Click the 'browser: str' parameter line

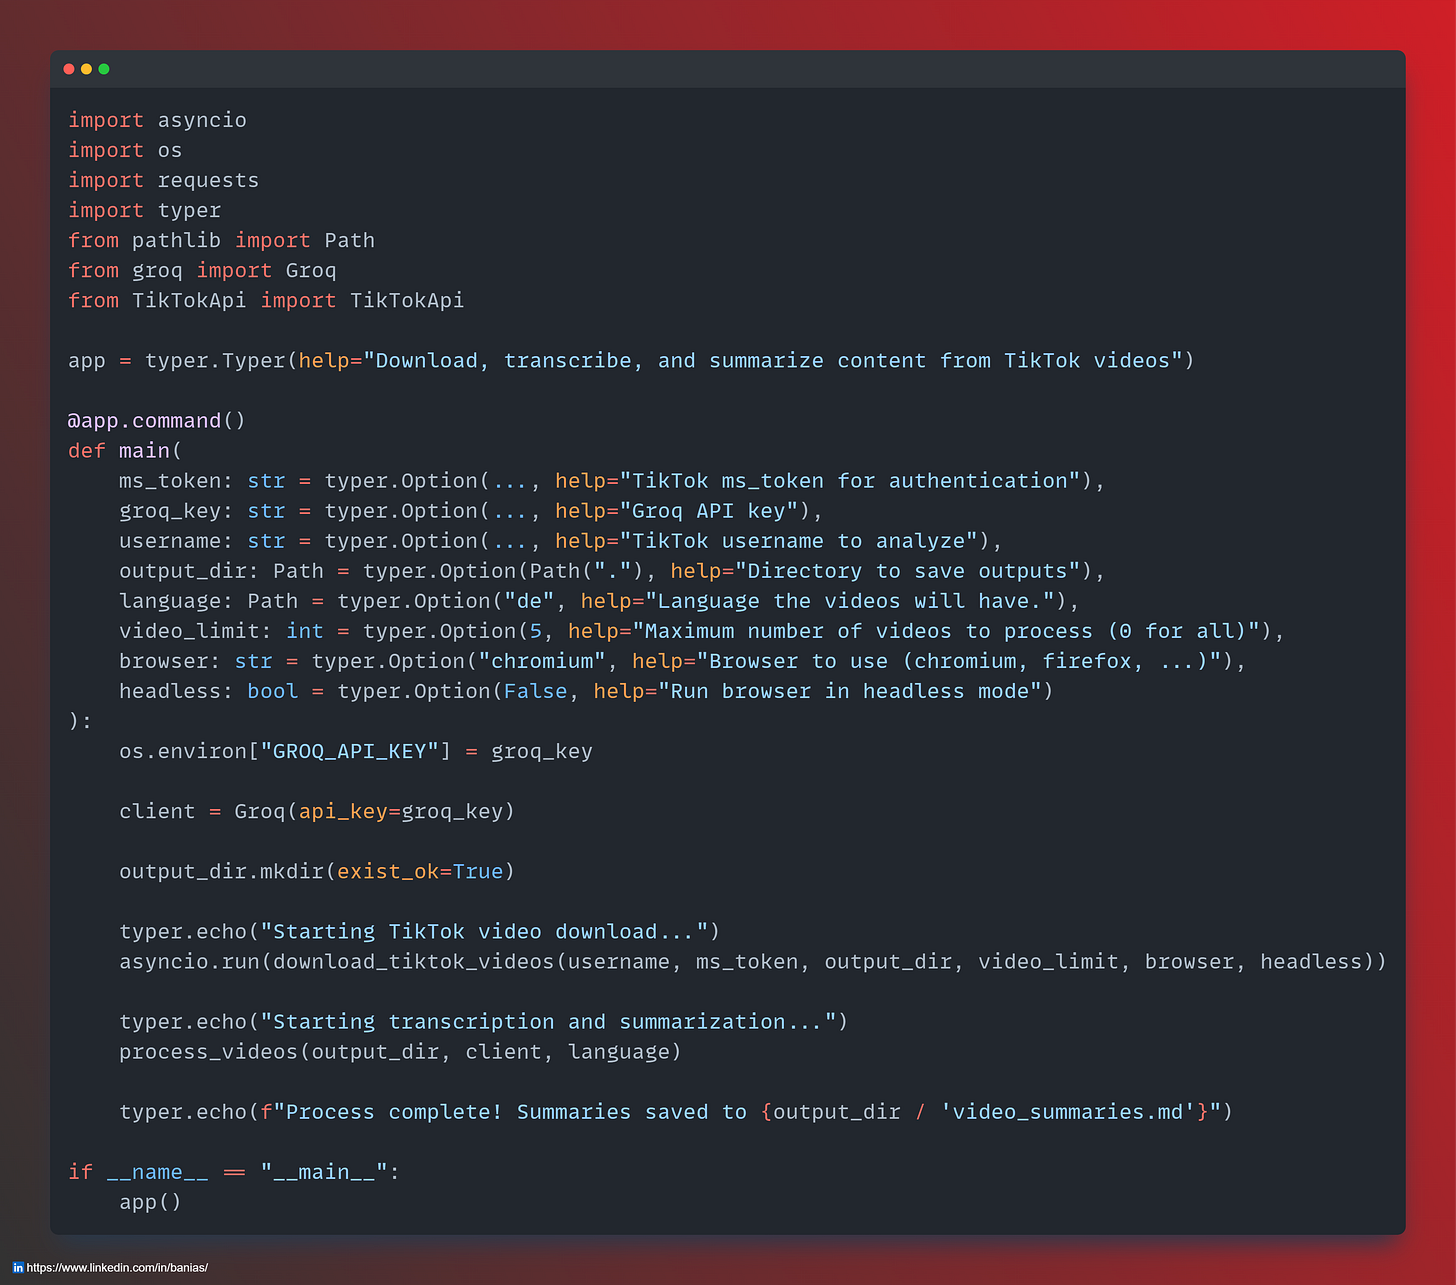tap(682, 660)
